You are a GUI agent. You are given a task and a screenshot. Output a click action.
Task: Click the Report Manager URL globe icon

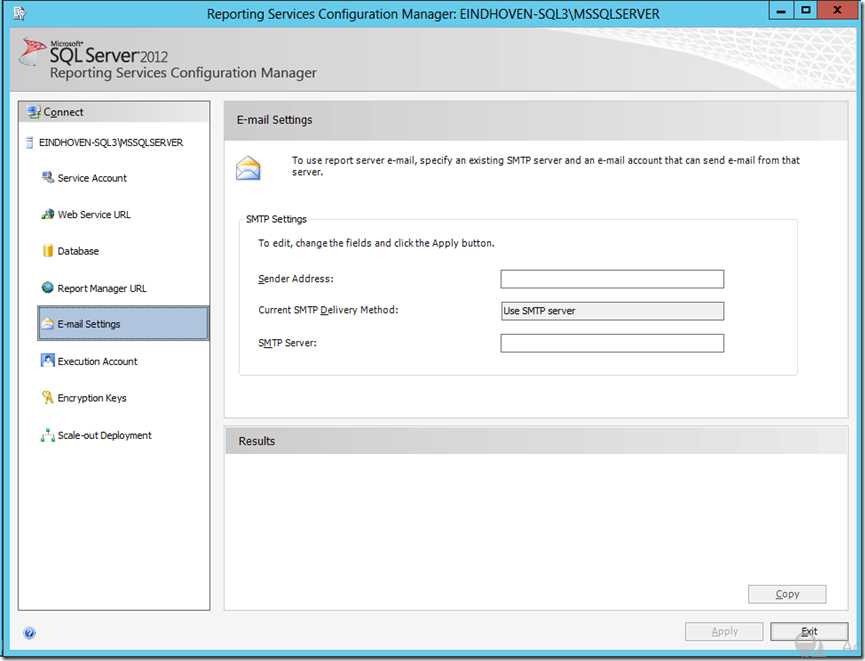48,287
